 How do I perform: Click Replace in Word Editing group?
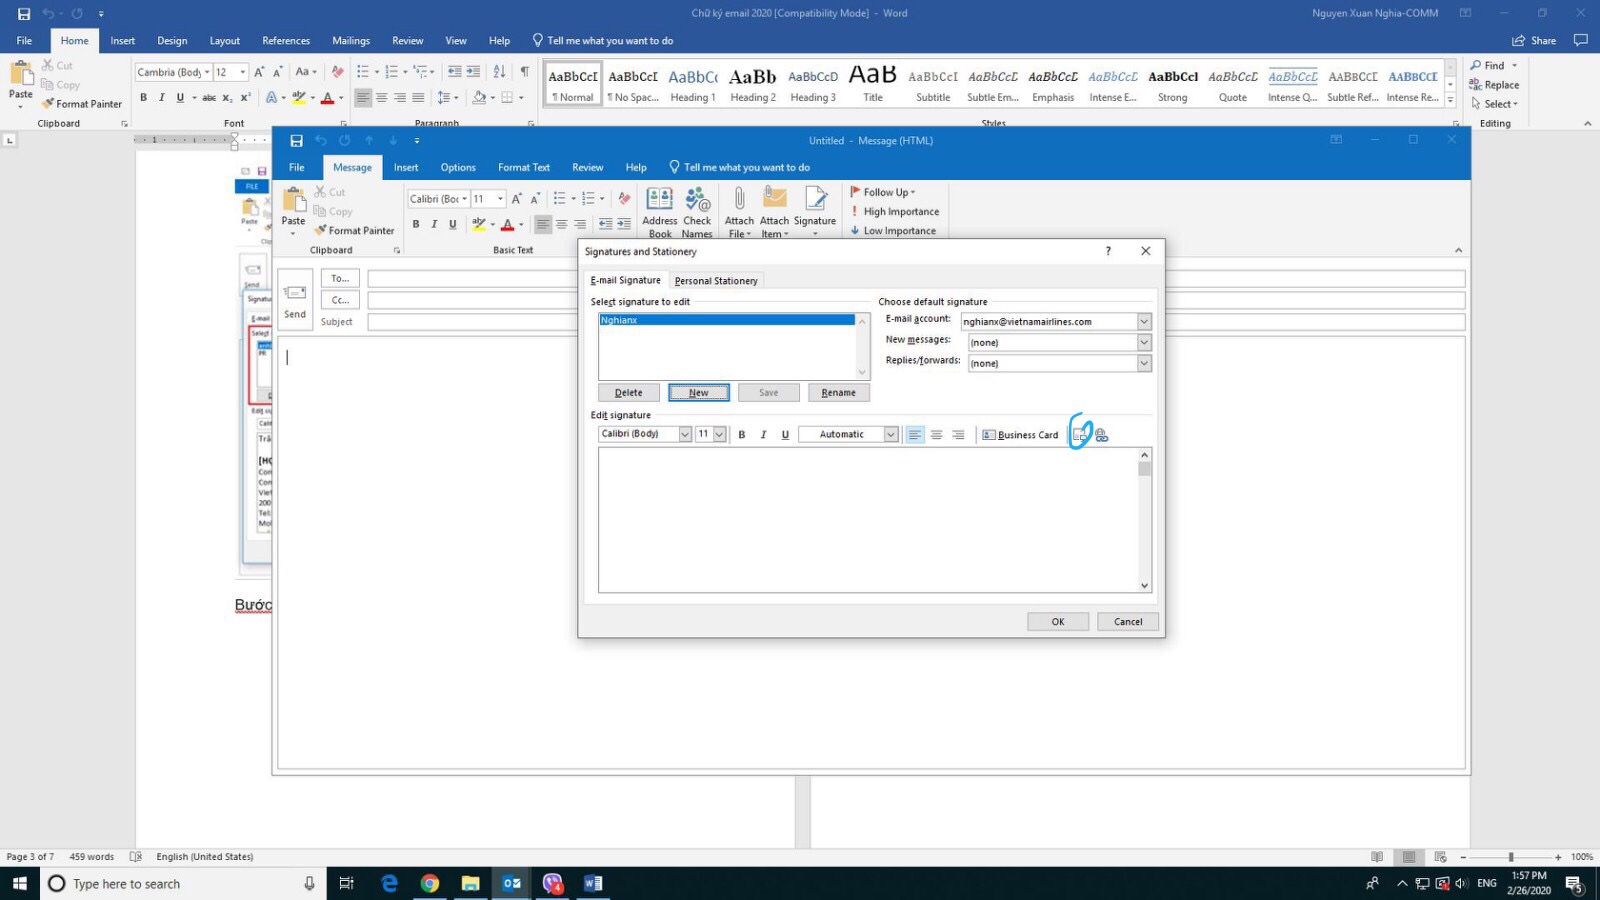pos(1494,84)
